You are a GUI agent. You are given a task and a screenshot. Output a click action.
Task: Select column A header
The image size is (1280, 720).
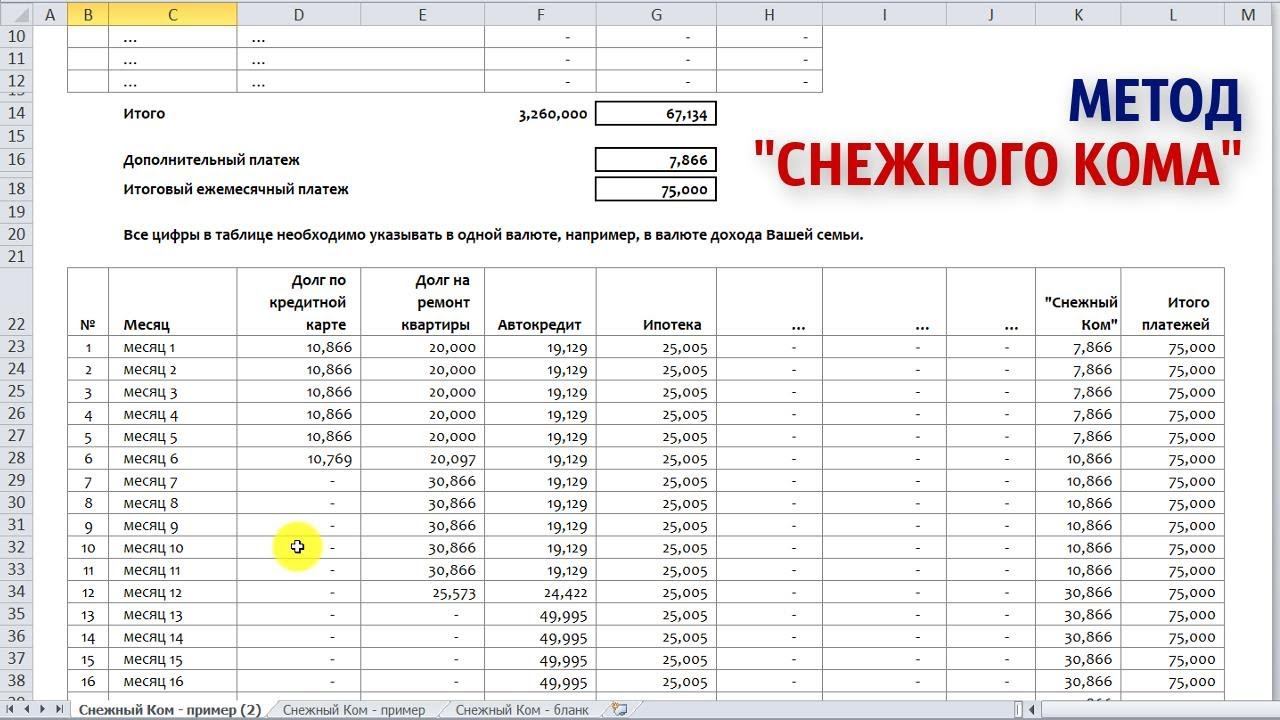click(x=50, y=14)
